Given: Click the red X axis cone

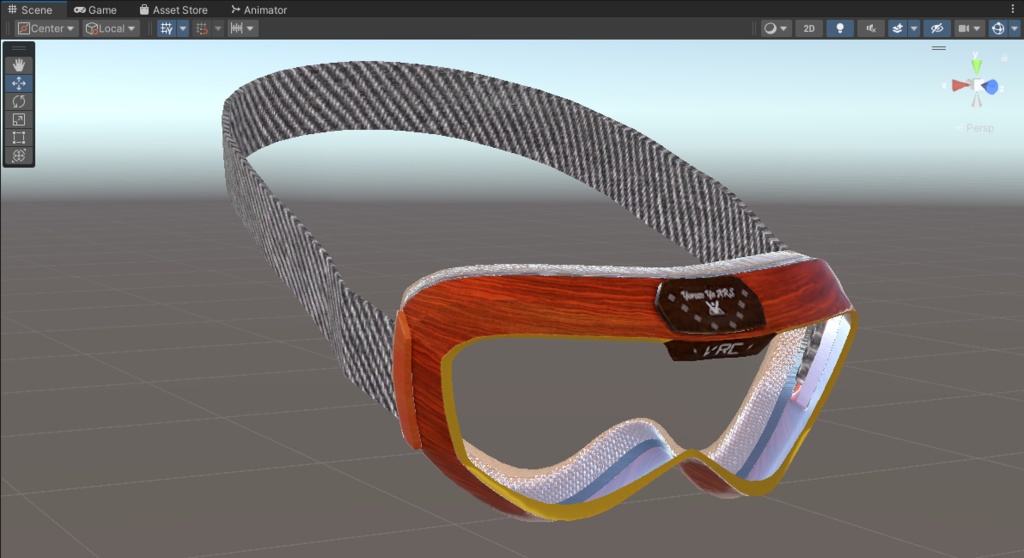Looking at the screenshot, I should tap(960, 85).
